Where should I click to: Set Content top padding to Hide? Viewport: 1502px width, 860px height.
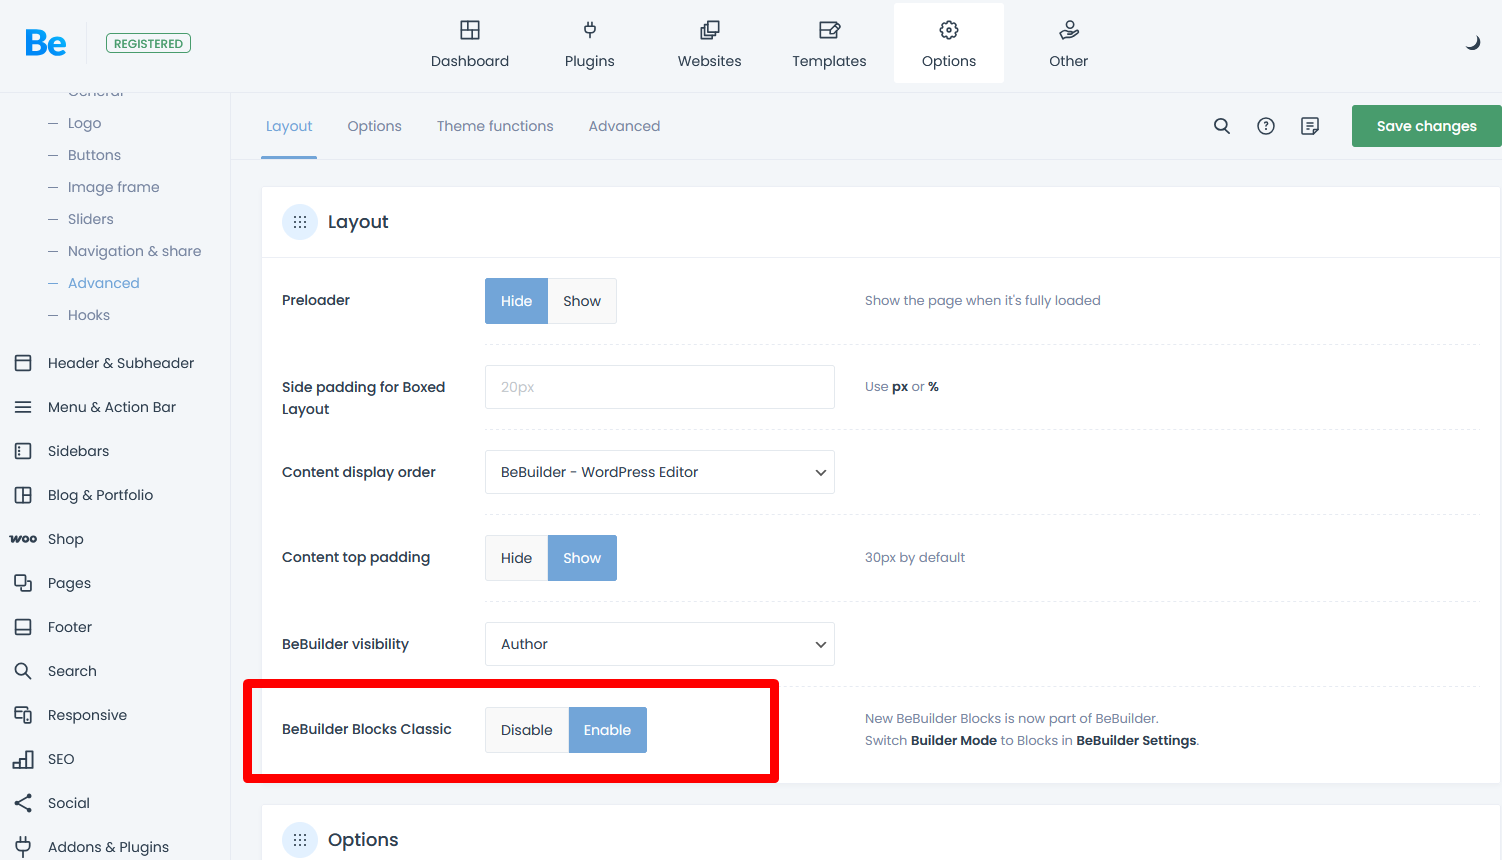point(516,558)
